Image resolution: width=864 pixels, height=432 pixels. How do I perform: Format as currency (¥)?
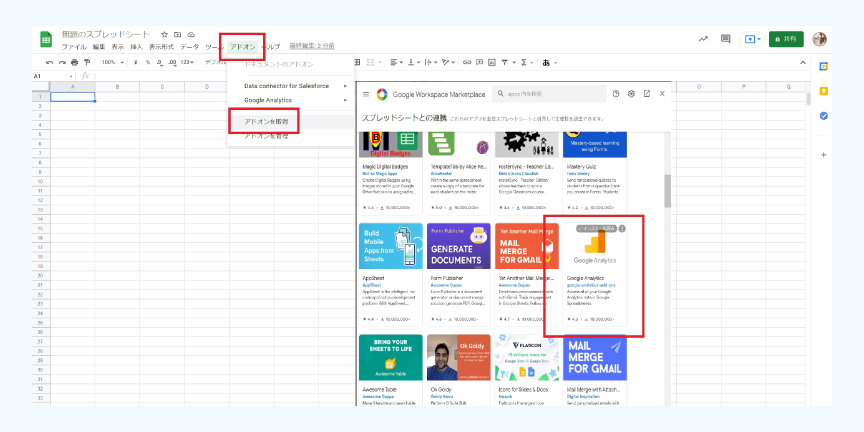136,62
